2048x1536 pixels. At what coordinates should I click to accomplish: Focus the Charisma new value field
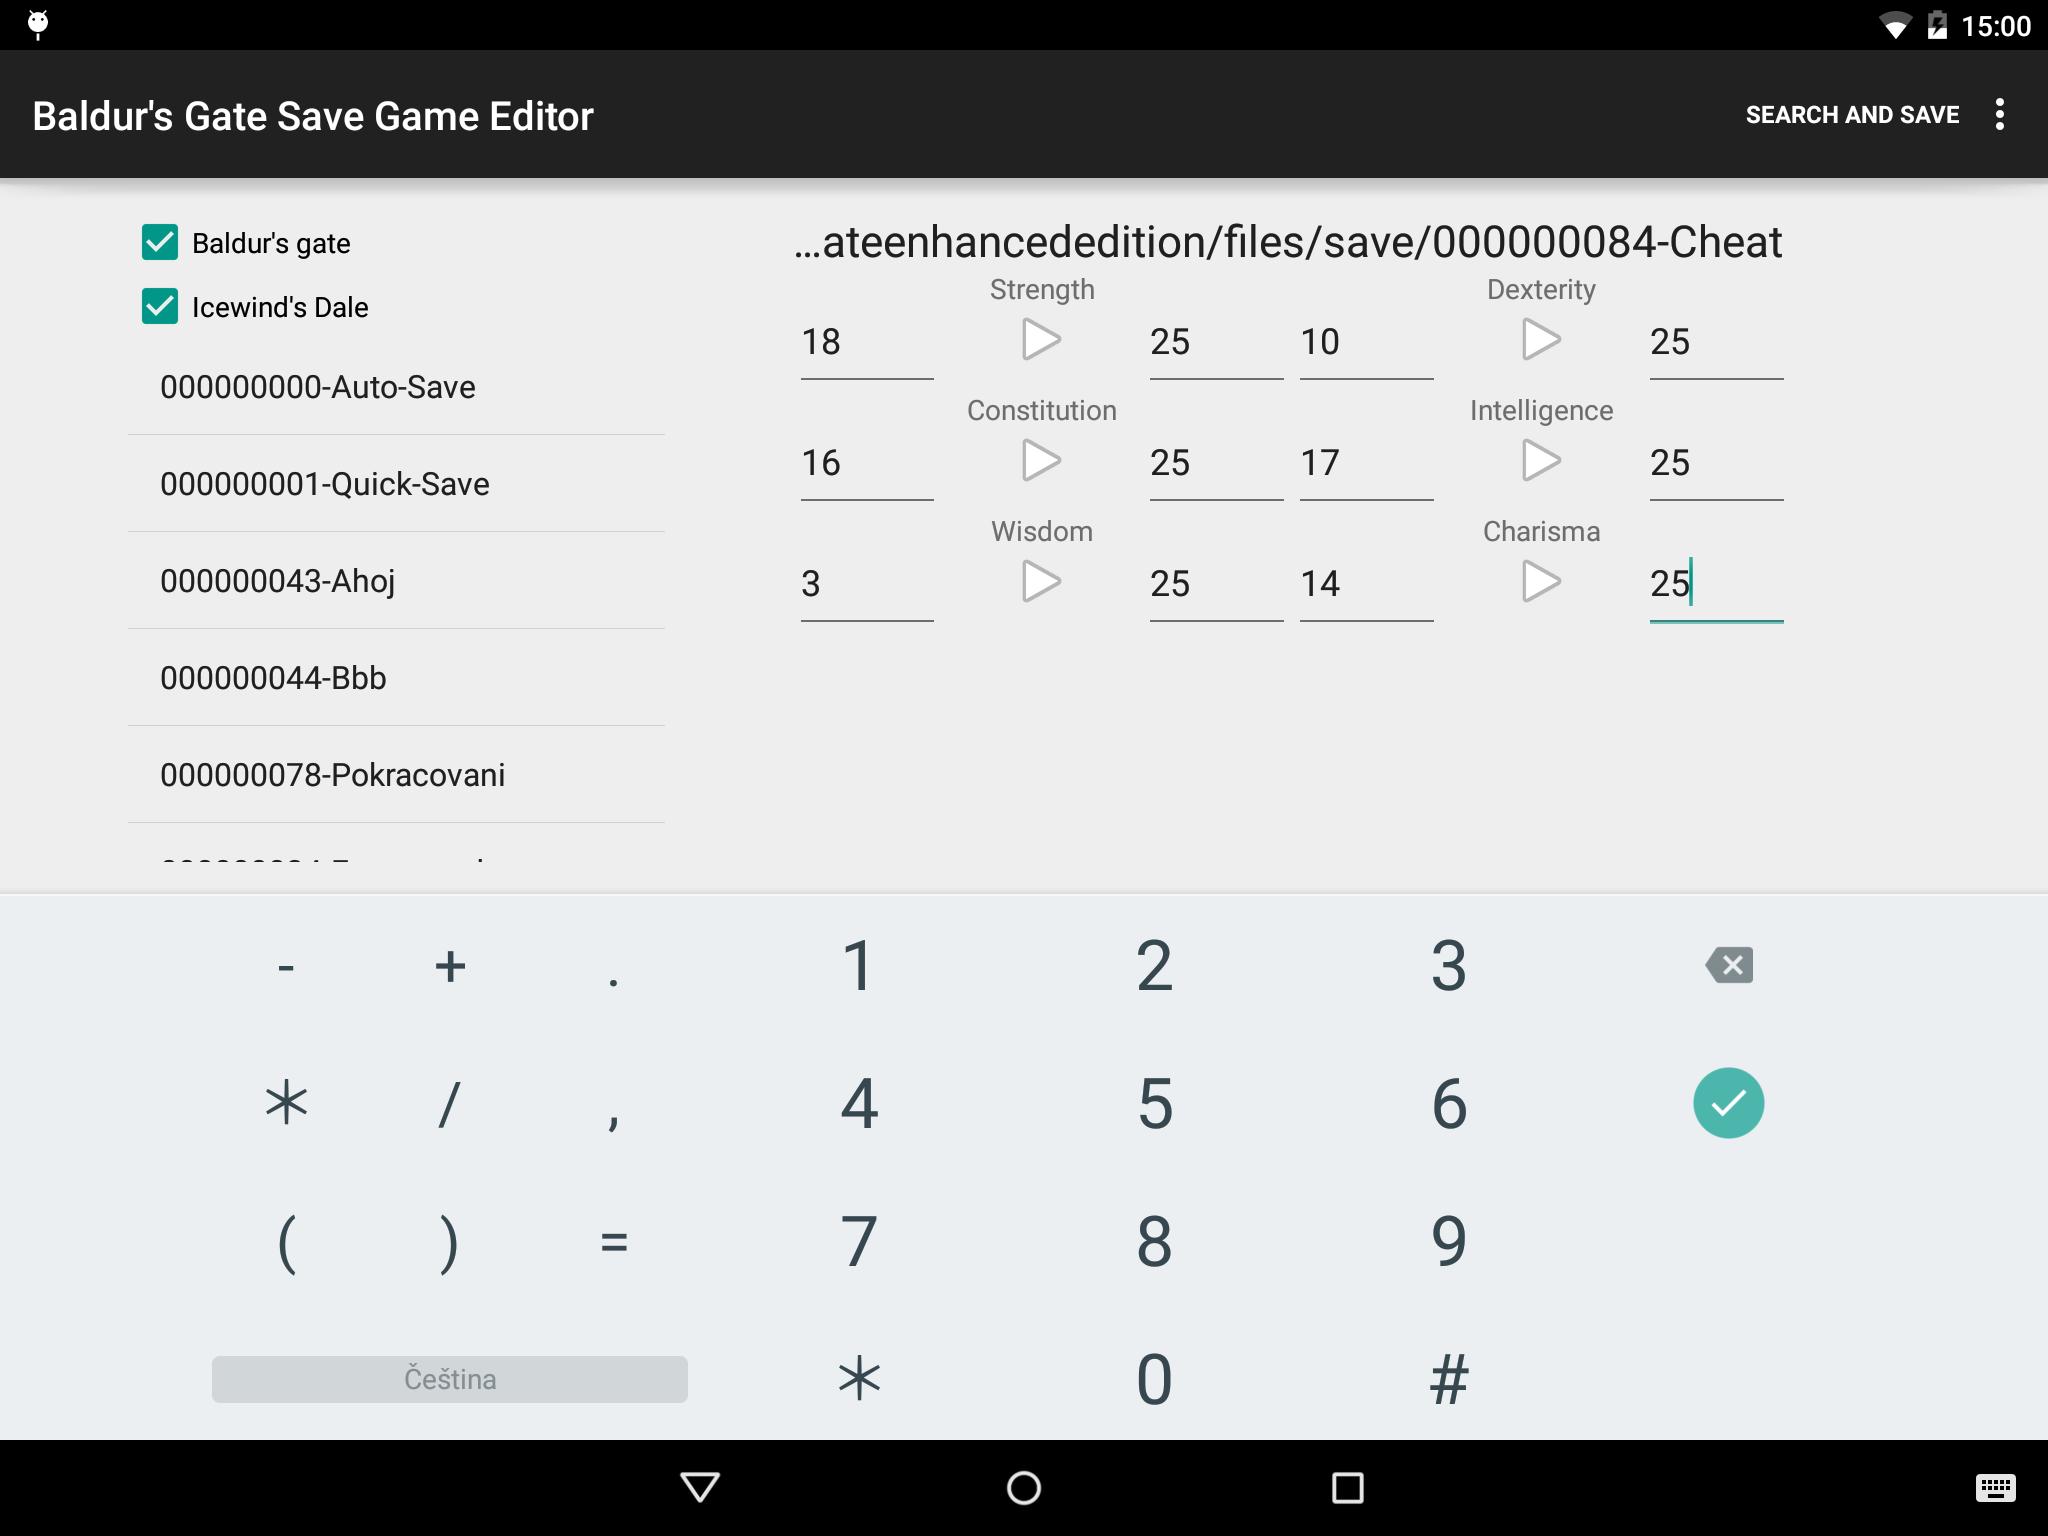(x=1716, y=585)
